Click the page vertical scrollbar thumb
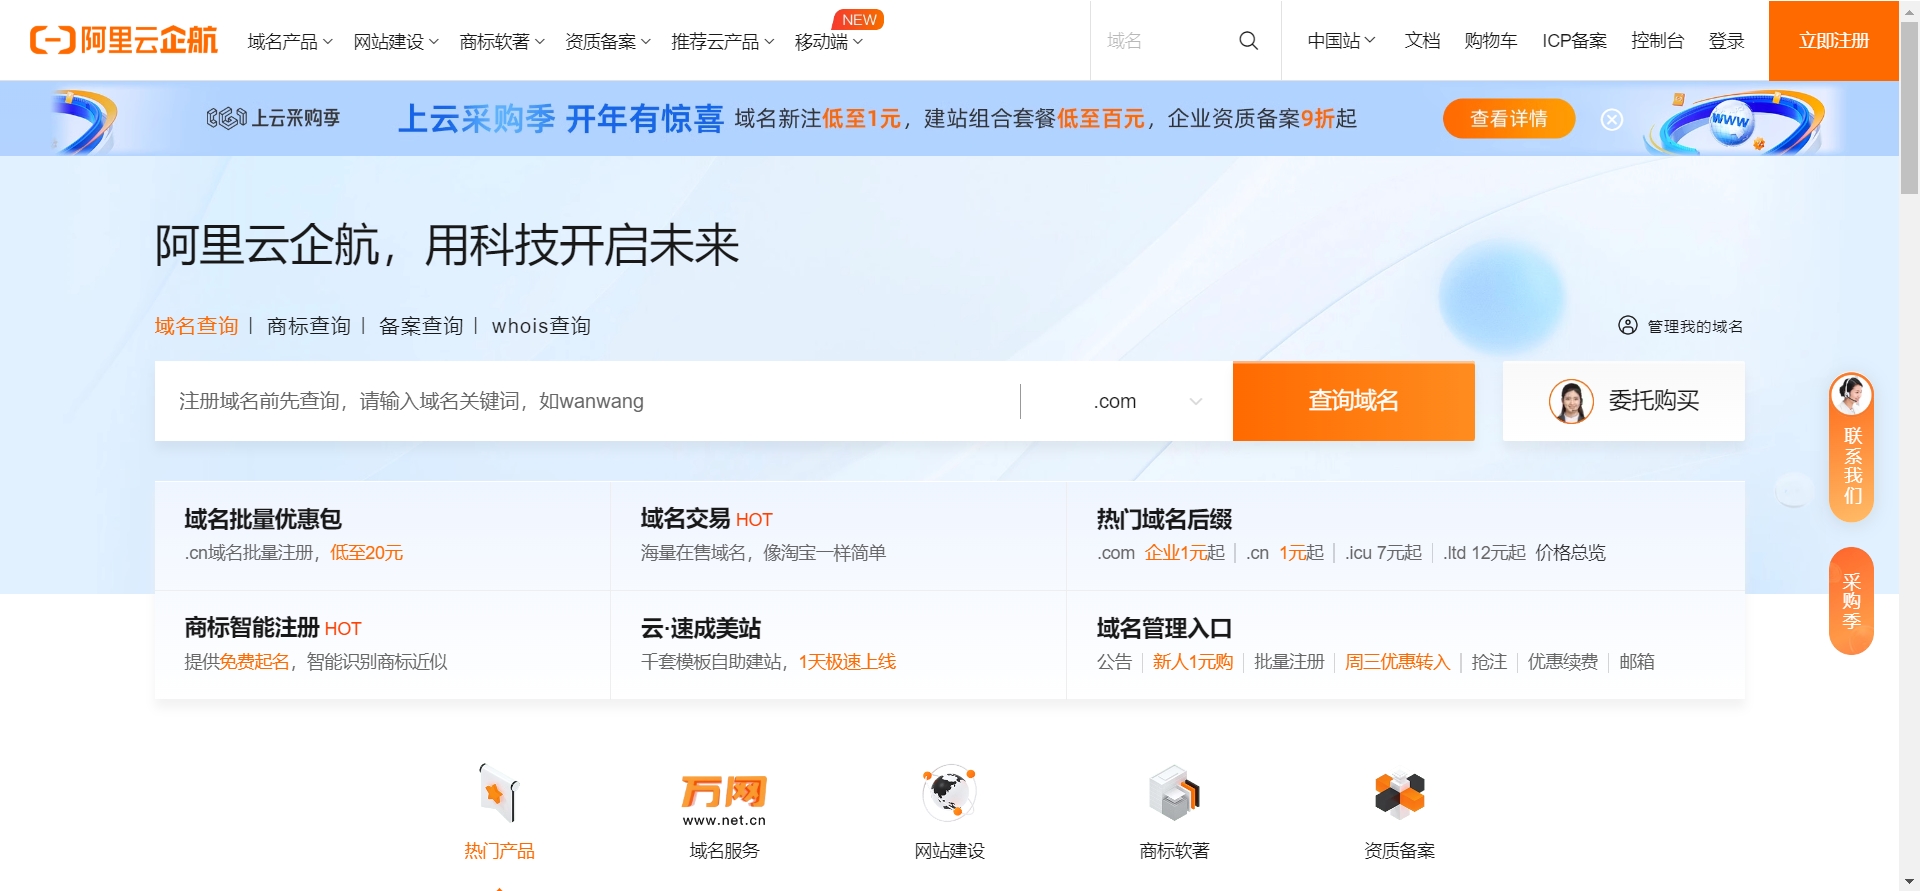This screenshot has height=891, width=1920. 1909,107
